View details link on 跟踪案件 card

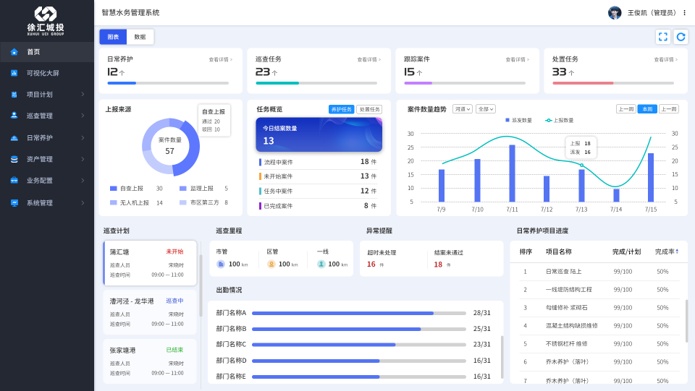517,59
